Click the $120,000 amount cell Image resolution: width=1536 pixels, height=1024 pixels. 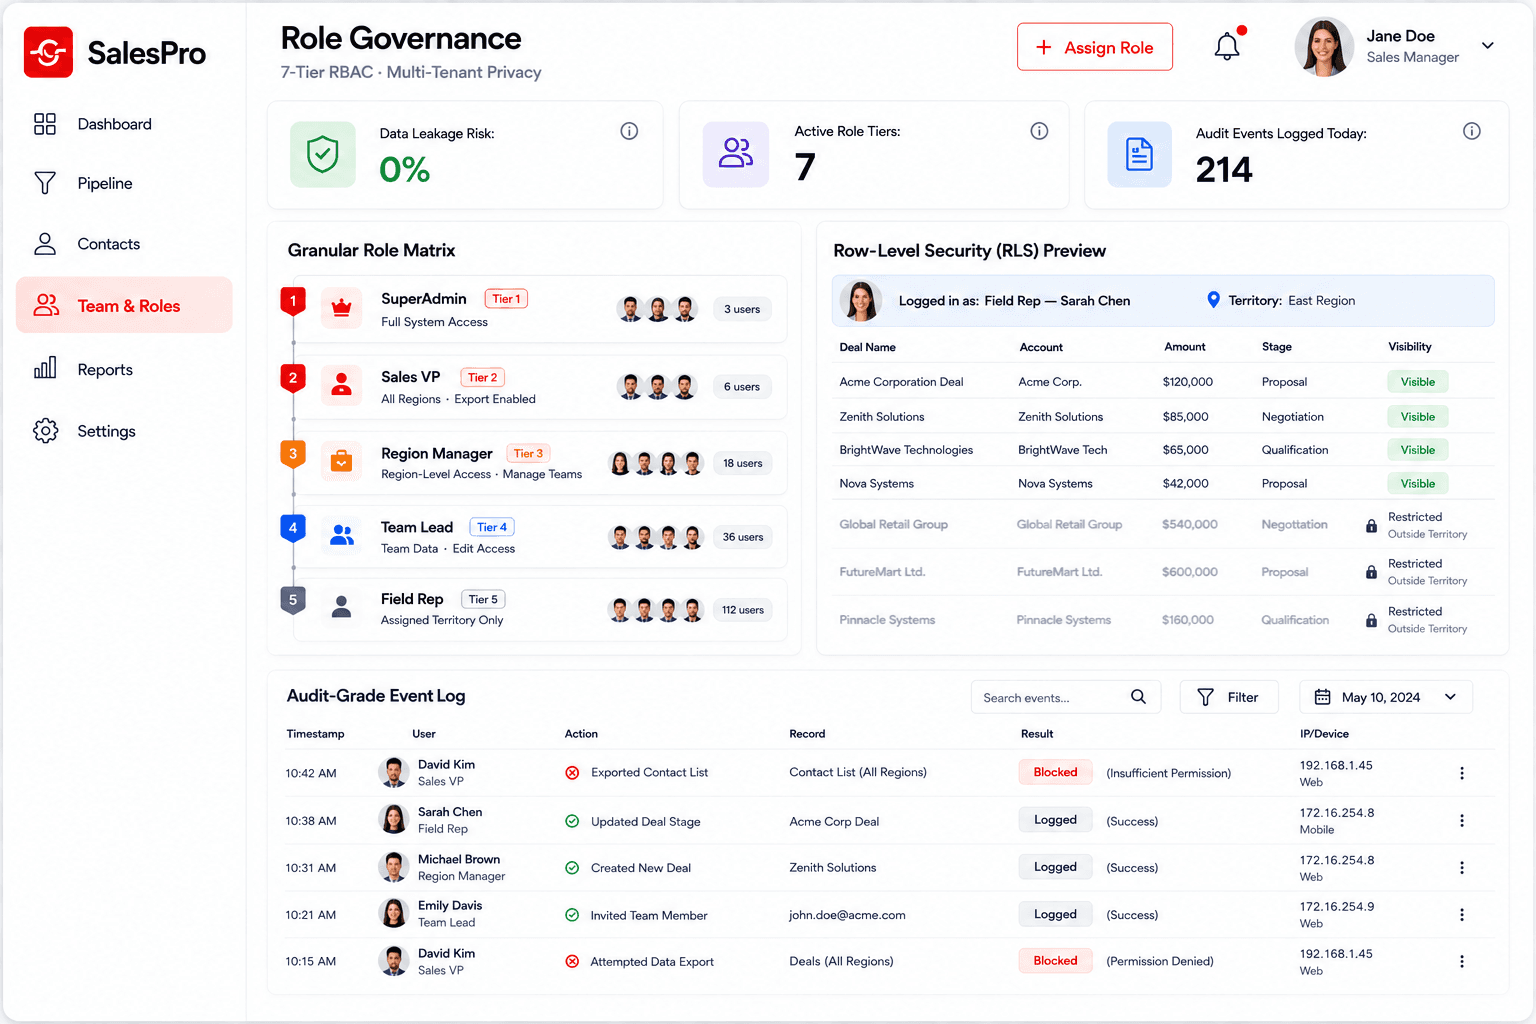click(x=1188, y=382)
